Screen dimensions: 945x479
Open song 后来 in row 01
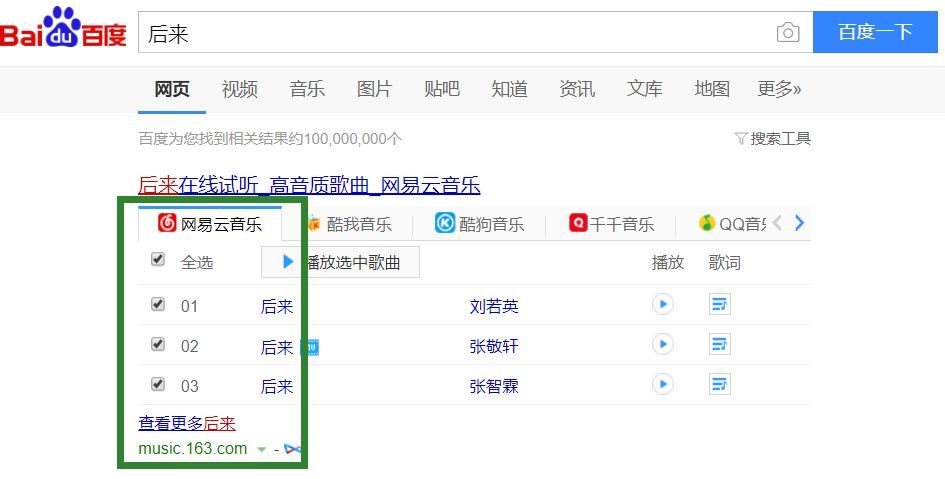[x=277, y=306]
